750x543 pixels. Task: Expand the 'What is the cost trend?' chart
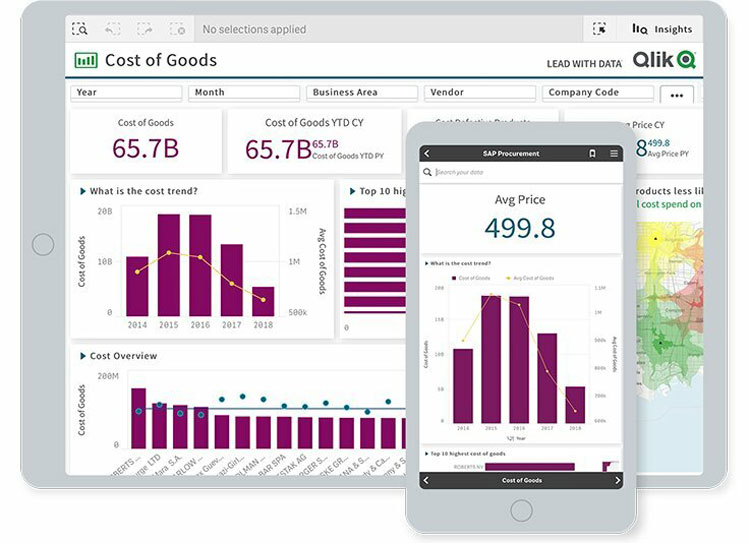[79, 191]
